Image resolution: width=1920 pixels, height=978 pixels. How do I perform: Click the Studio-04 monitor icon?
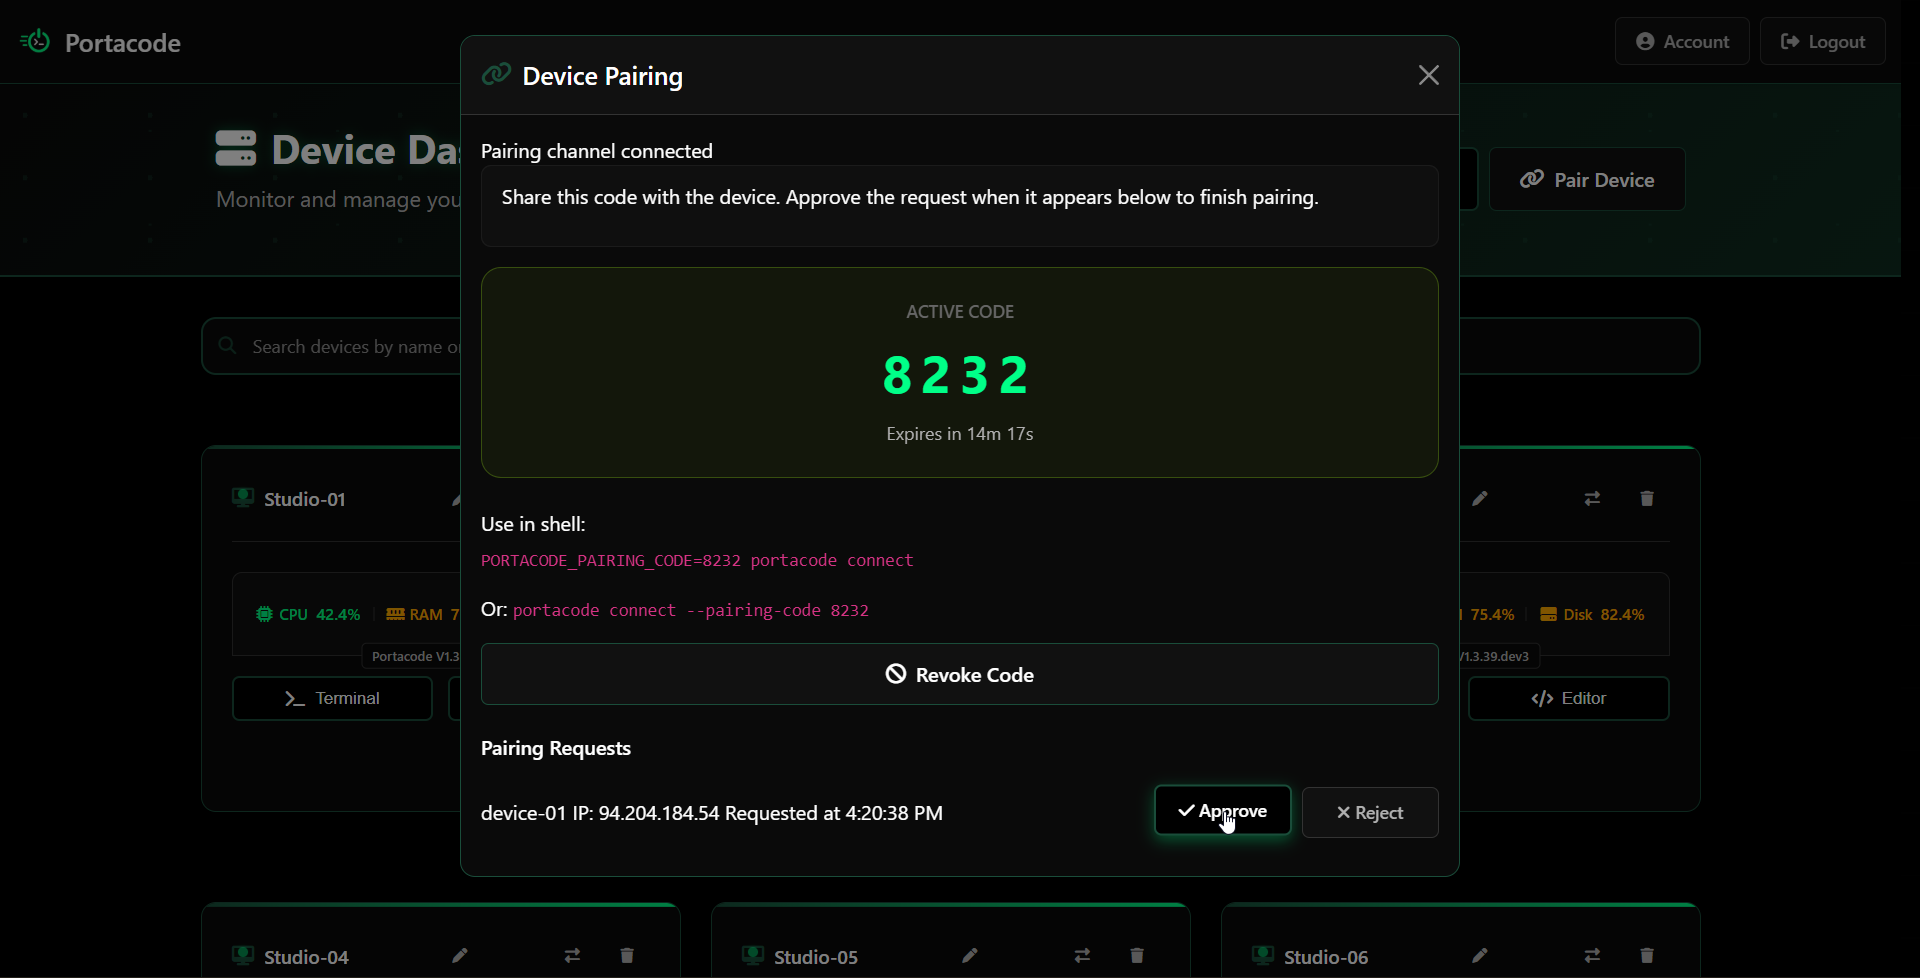point(243,956)
